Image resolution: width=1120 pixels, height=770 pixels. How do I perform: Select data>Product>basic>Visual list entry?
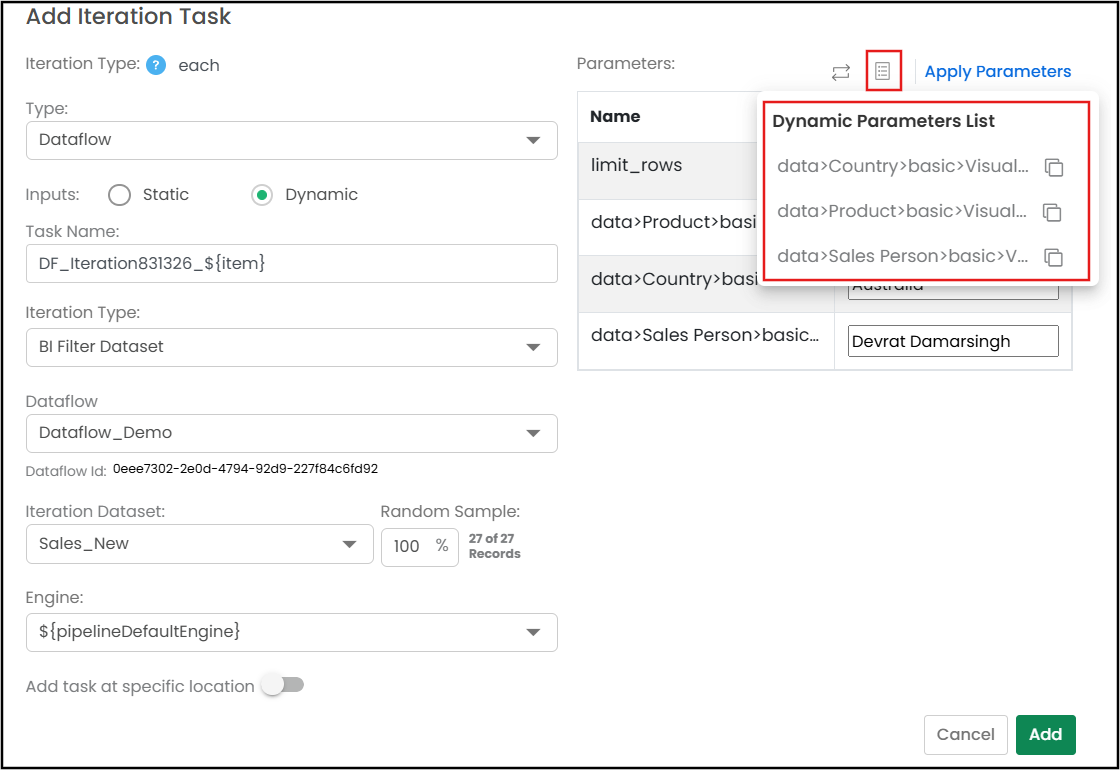901,211
